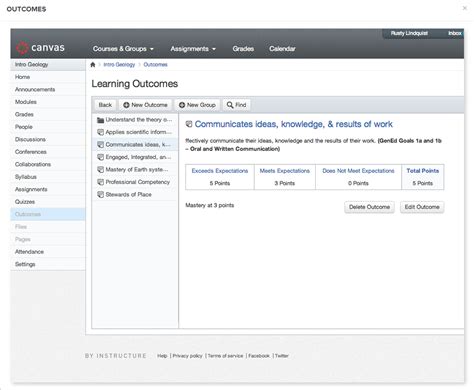
Task: Open Syllabus in the course sidebar
Action: coord(48,177)
